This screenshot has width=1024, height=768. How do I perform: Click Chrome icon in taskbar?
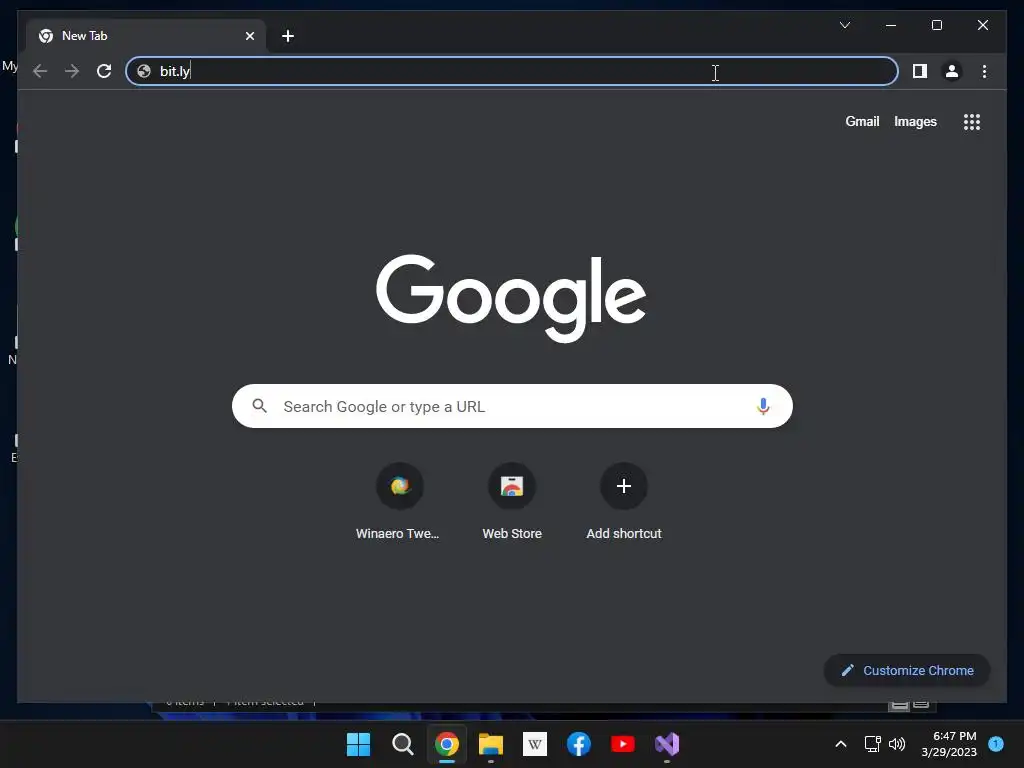pos(447,744)
